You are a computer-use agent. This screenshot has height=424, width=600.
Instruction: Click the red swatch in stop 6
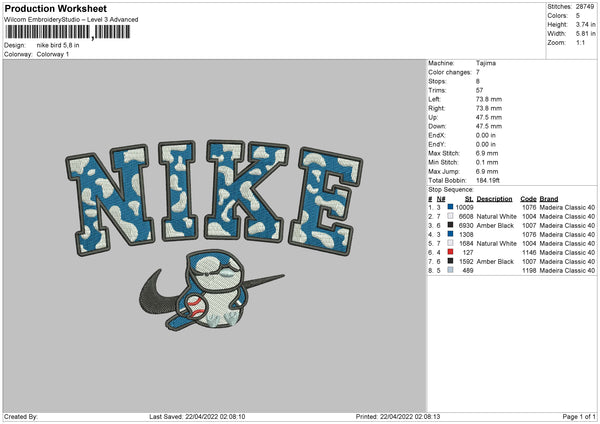coord(450,252)
